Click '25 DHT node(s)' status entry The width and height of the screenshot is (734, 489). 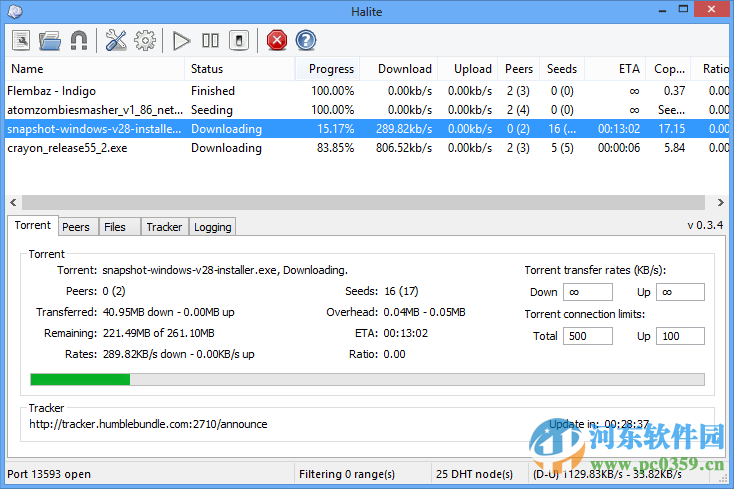coord(474,474)
